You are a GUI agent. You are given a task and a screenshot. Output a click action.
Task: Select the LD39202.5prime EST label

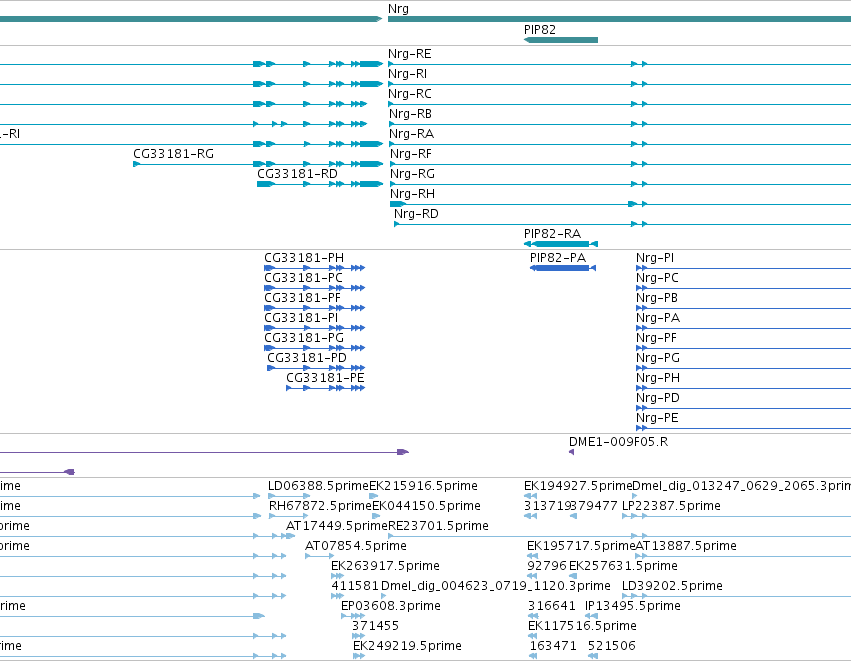coord(672,587)
